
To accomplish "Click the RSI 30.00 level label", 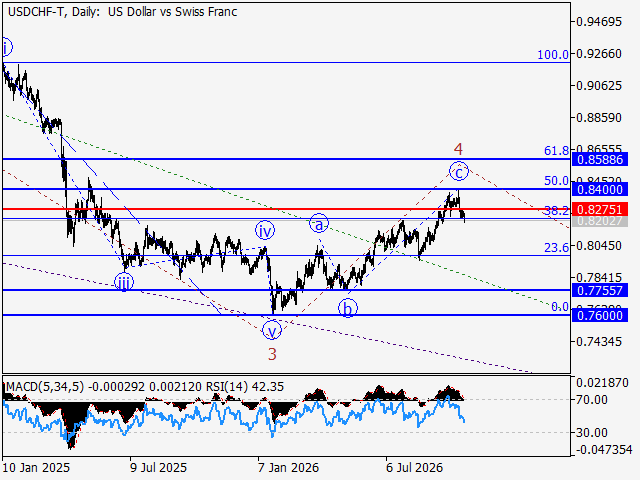I will (591, 432).
